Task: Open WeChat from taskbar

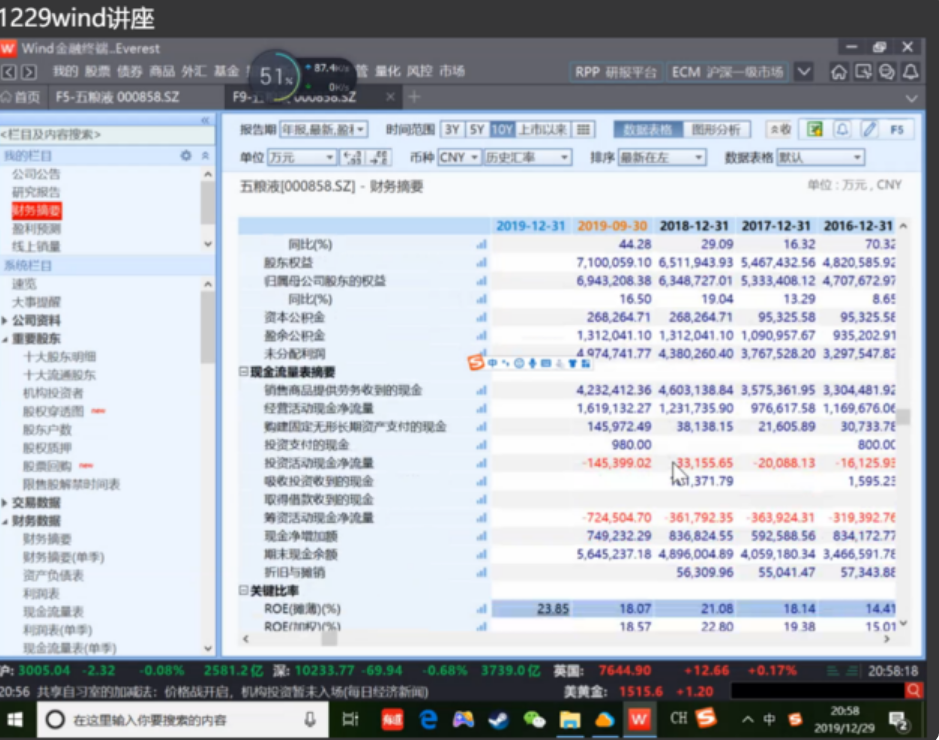Action: (534, 720)
